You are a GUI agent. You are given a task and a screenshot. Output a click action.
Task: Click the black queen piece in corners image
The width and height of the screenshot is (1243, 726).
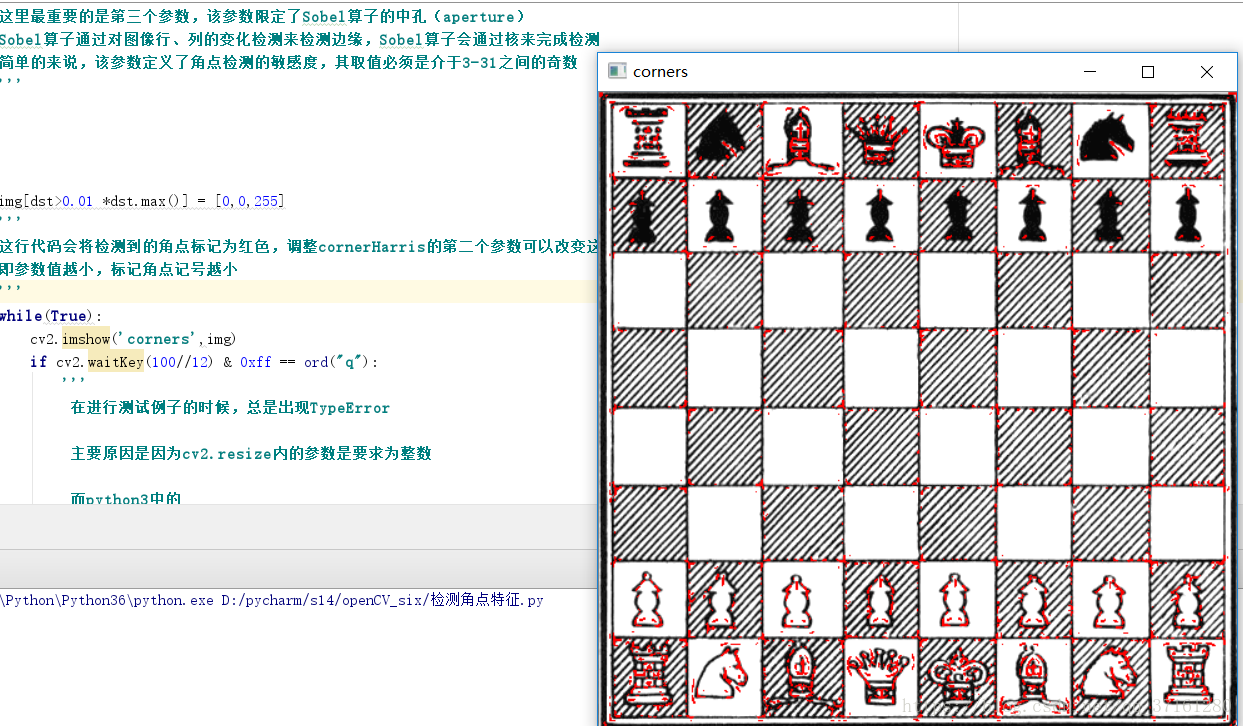point(876,138)
